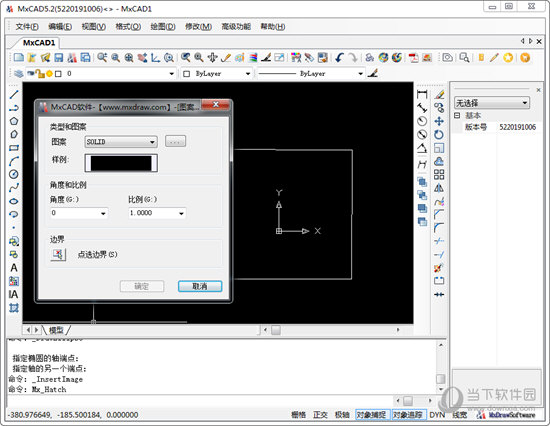Toggle DYN dynamic input in status bar

(x=437, y=415)
